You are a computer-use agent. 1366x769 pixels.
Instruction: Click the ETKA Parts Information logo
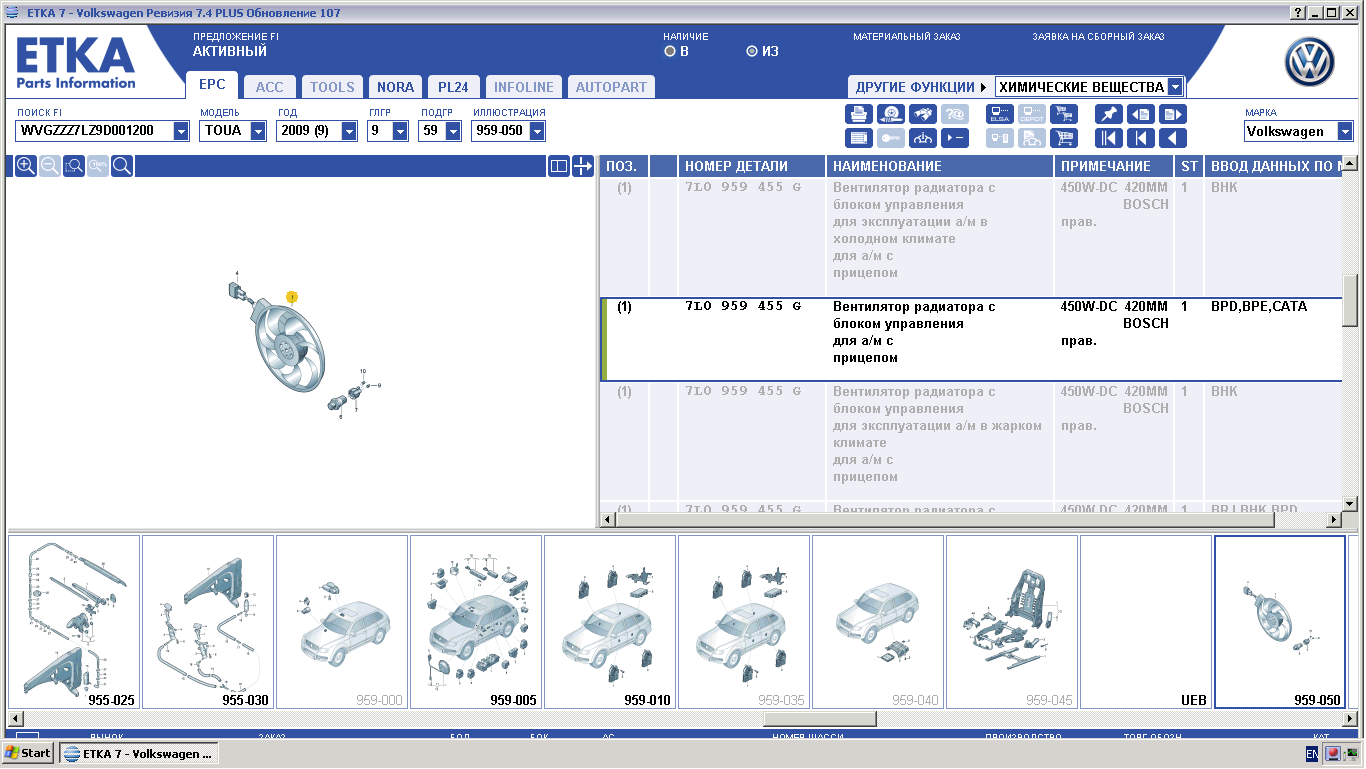pos(75,64)
